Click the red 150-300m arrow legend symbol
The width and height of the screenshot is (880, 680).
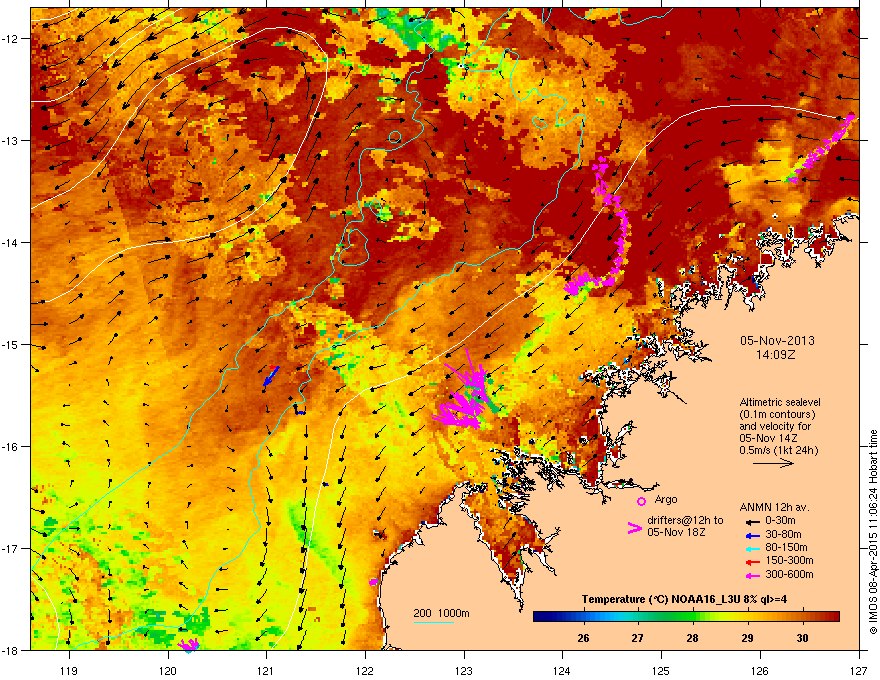coord(751,562)
